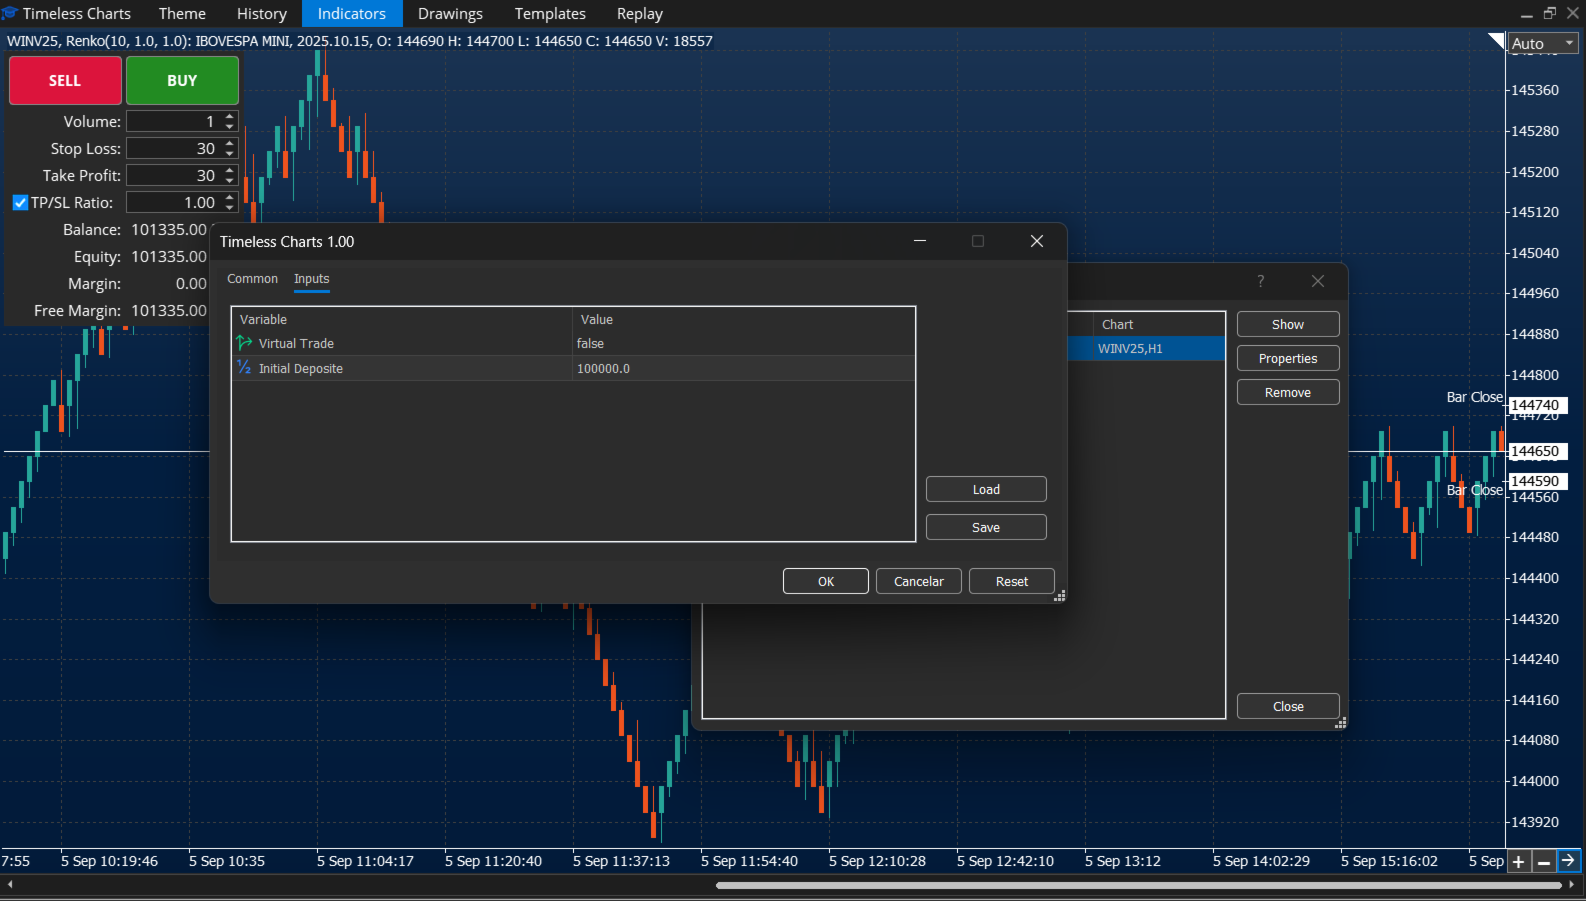Screen dimensions: 1586x901
Task: Click the Timeless Charts app icon
Action: pos(9,13)
